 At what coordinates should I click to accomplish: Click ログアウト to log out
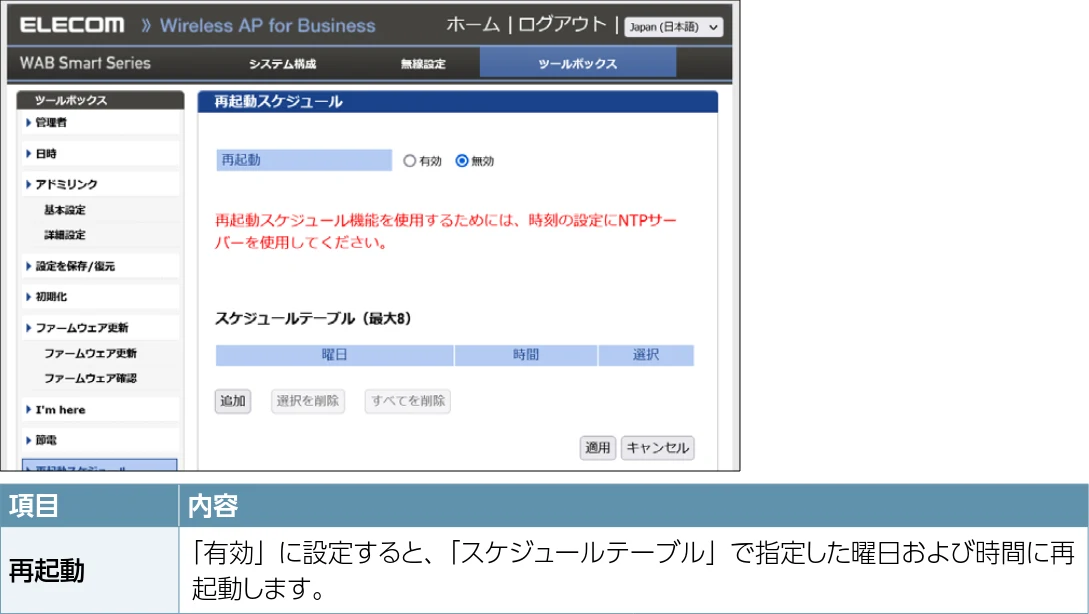[563, 25]
